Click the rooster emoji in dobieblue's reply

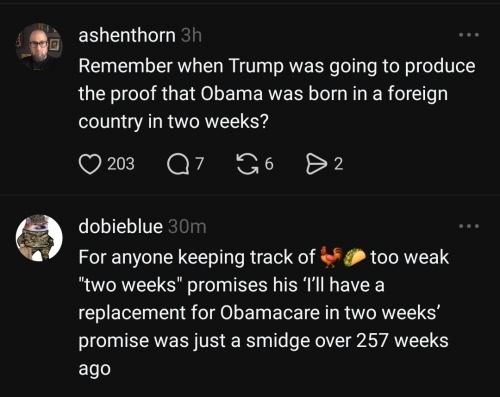click(x=331, y=257)
